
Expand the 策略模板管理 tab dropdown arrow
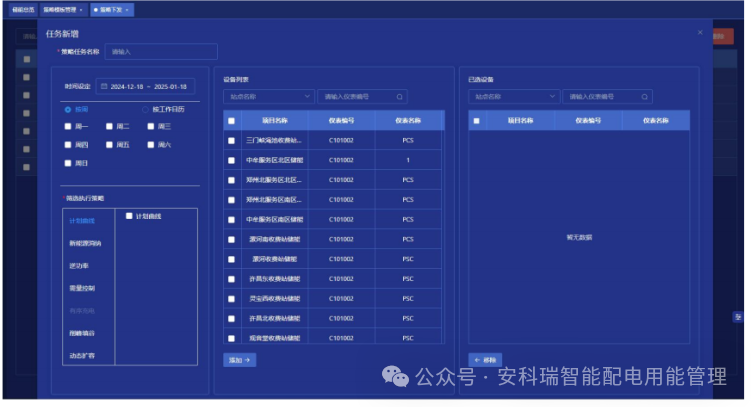(x=81, y=10)
